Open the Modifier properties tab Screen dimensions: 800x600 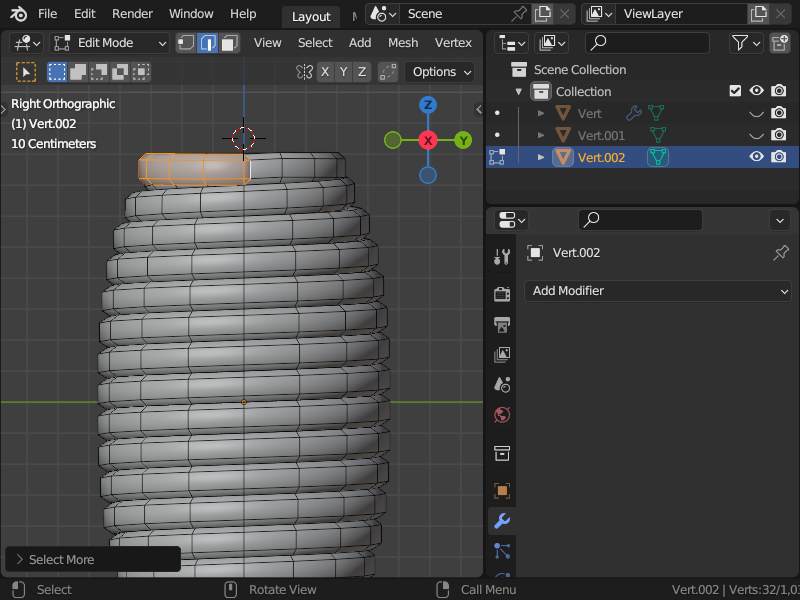(502, 521)
